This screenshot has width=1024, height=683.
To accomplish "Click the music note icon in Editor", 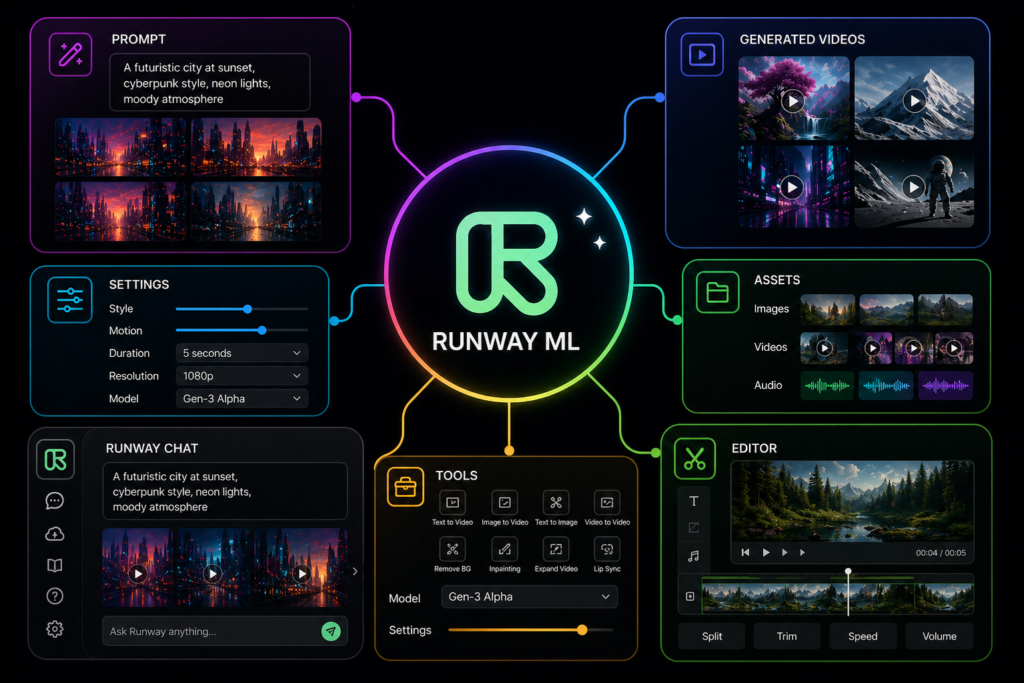I will (x=694, y=556).
